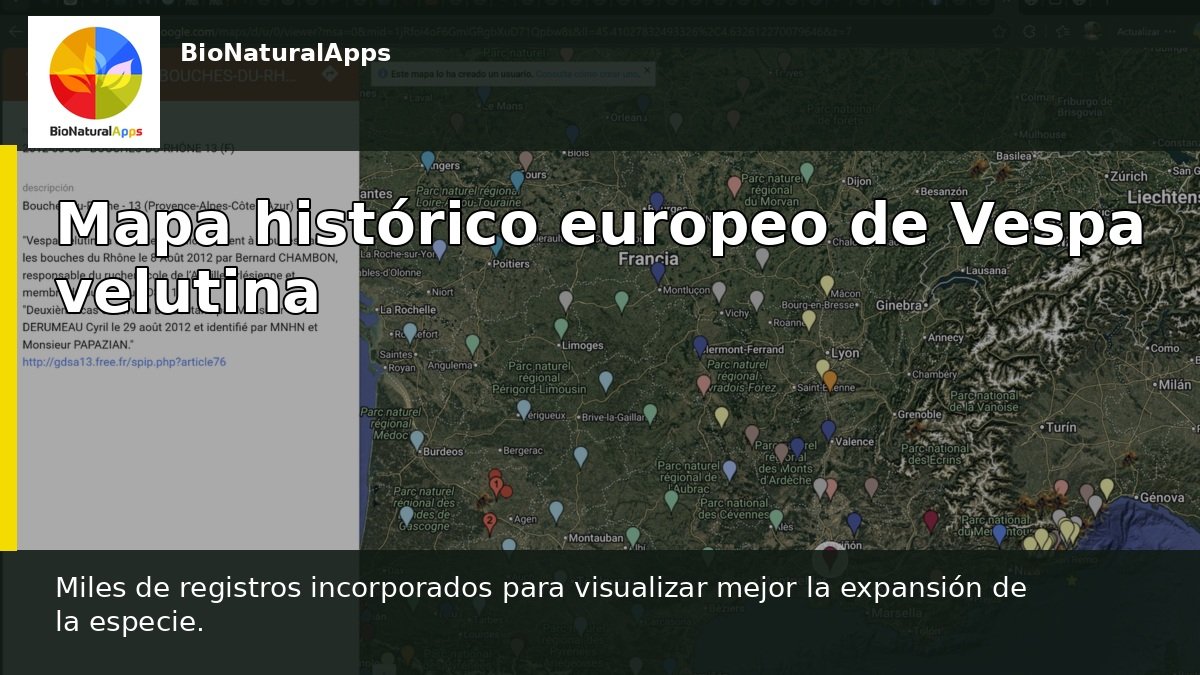The height and width of the screenshot is (675, 1200).
Task: Select the yellow marker near Roanne
Action: 808,319
